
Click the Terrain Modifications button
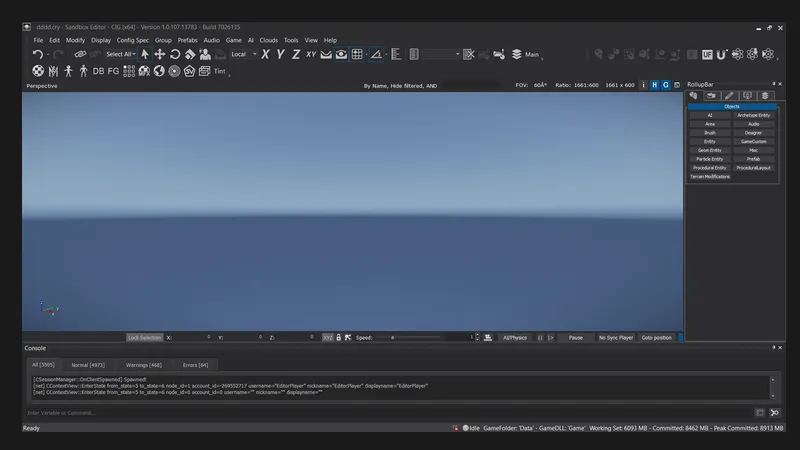point(710,177)
